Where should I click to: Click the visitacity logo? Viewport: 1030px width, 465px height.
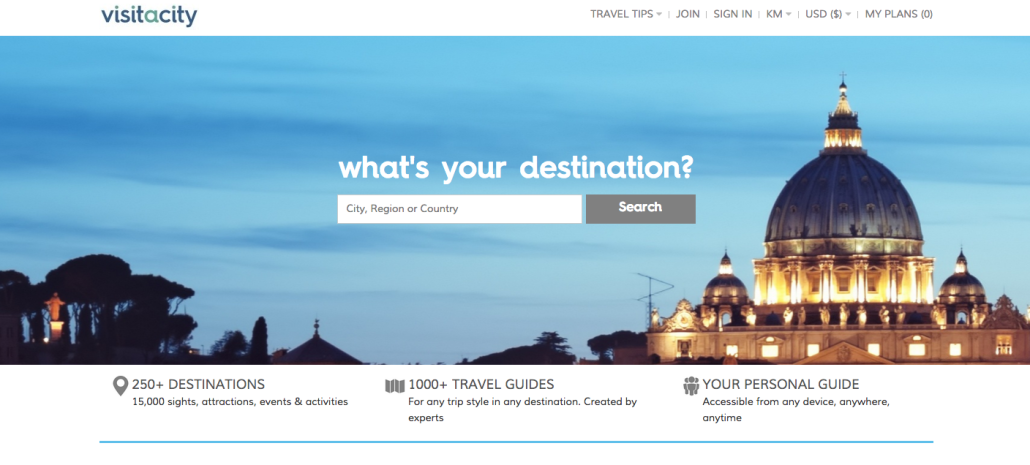click(x=149, y=15)
